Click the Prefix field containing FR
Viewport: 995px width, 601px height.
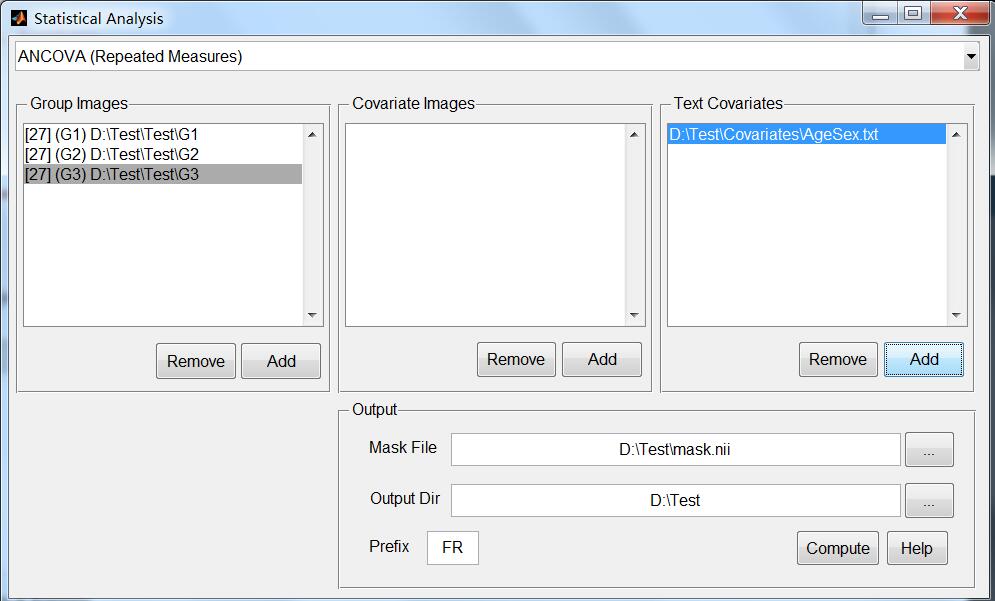(x=452, y=548)
